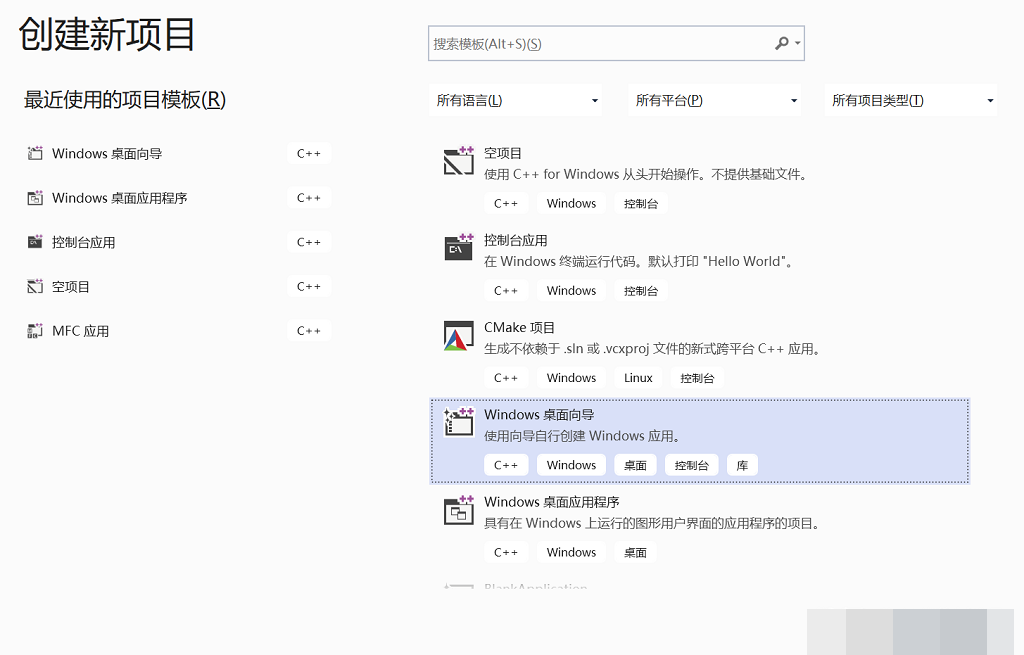
Task: Click recent Windows 桌面向导 template icon
Action: 35,153
